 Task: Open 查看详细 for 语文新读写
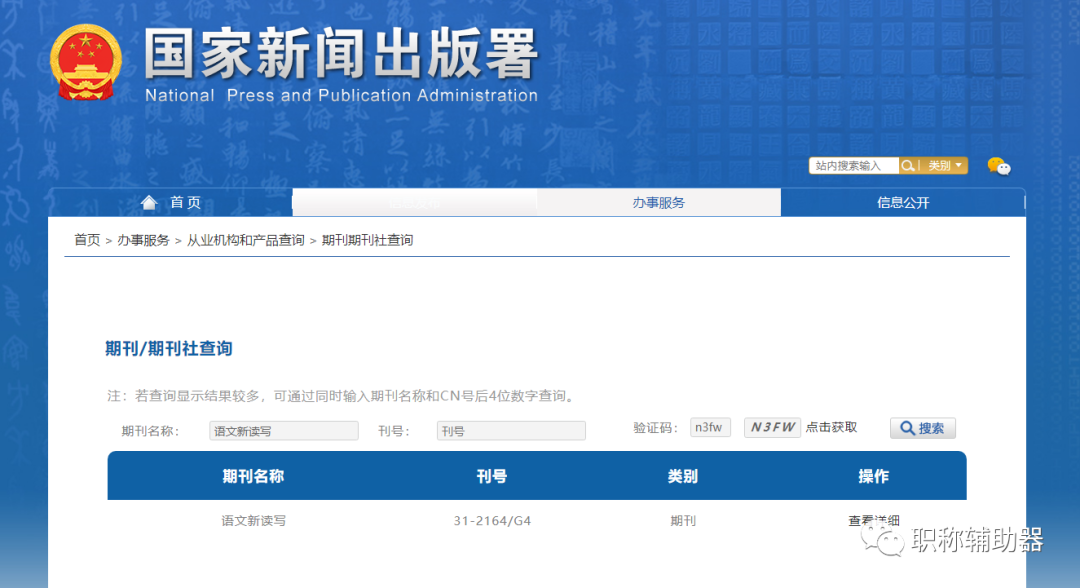click(x=873, y=521)
